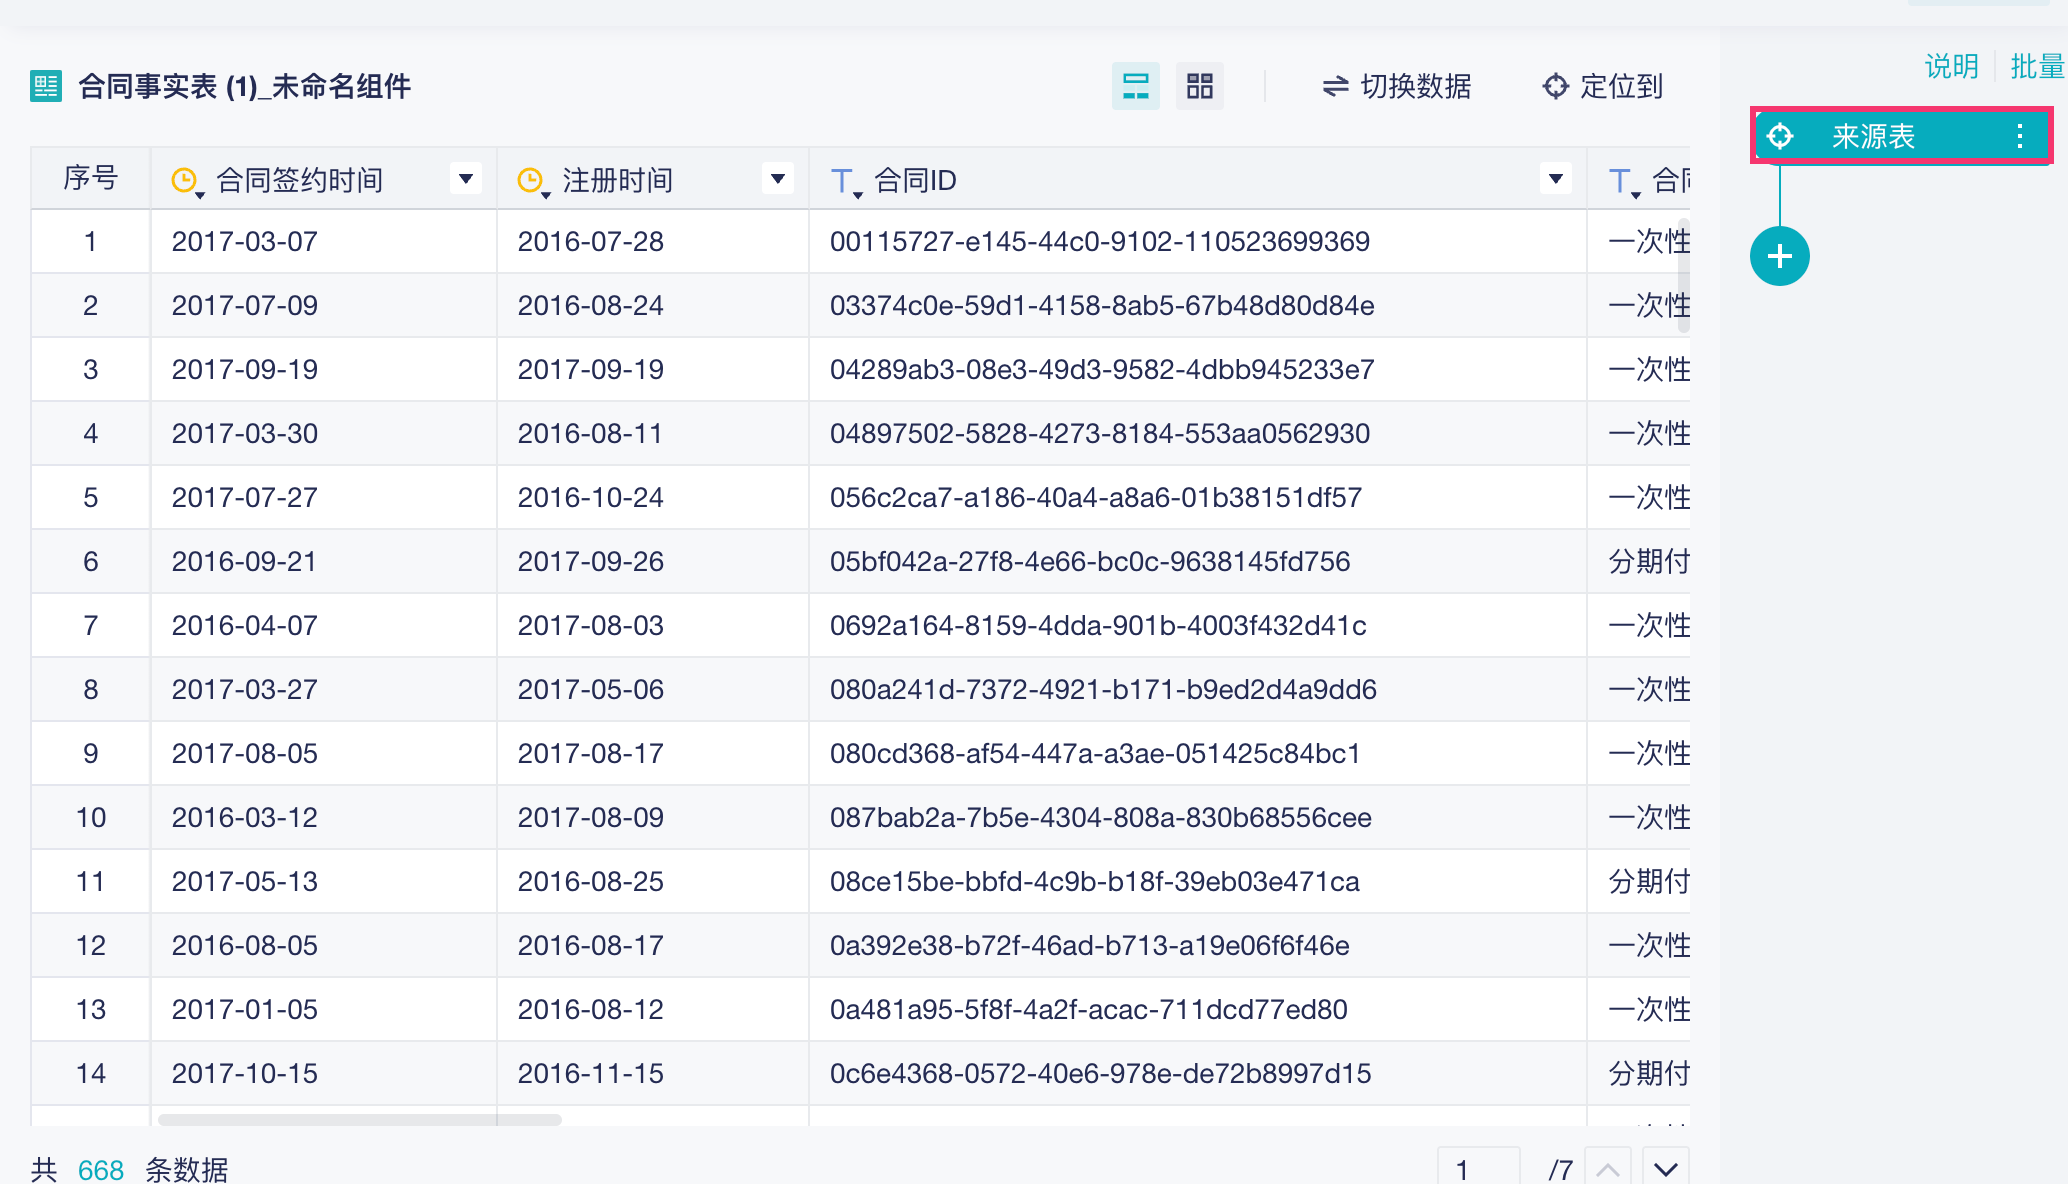Click the horizontal scrollbar under the table
2068x1184 pixels.
pyautogui.click(x=360, y=1119)
